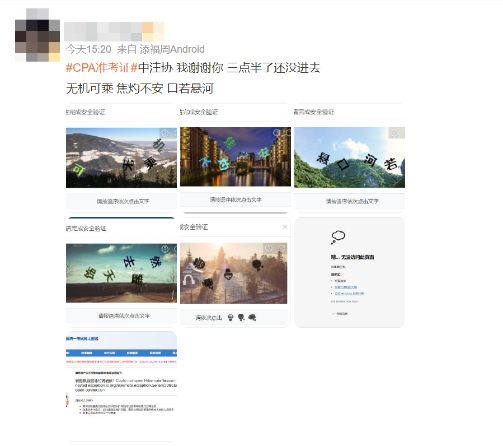Open the snowy mountain captcha image
The width and height of the screenshot is (503, 446).
[121, 158]
